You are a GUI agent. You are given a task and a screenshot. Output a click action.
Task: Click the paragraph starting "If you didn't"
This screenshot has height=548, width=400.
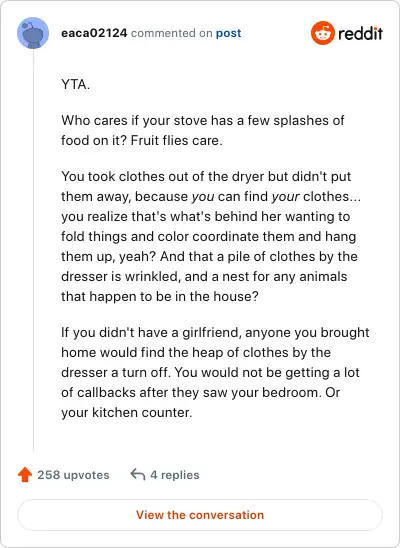(215, 372)
